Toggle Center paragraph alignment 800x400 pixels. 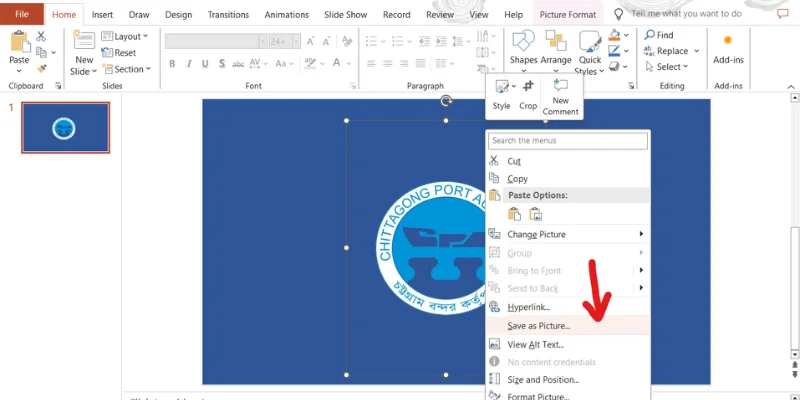coord(388,64)
